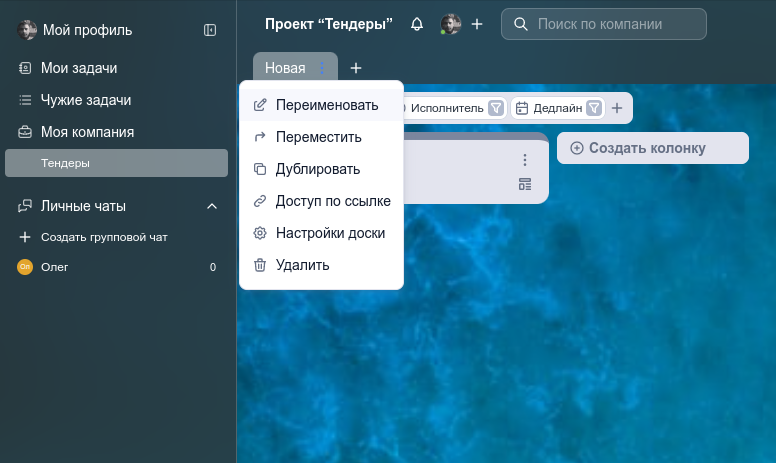Switch to the Новая board tab

tap(285, 68)
